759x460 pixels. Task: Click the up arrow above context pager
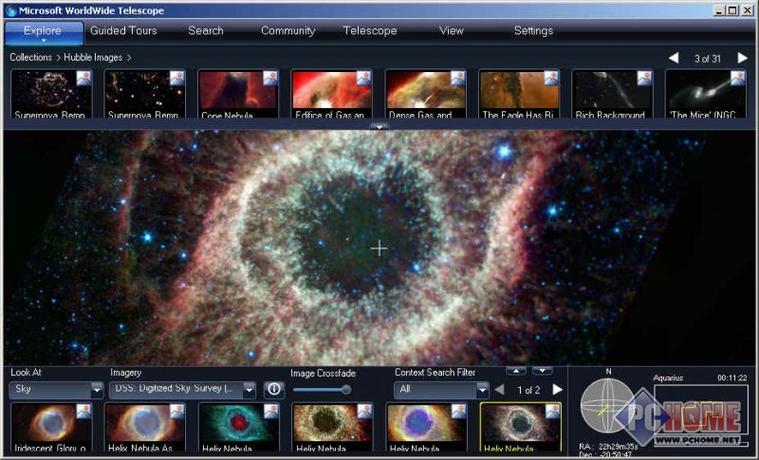coord(516,371)
